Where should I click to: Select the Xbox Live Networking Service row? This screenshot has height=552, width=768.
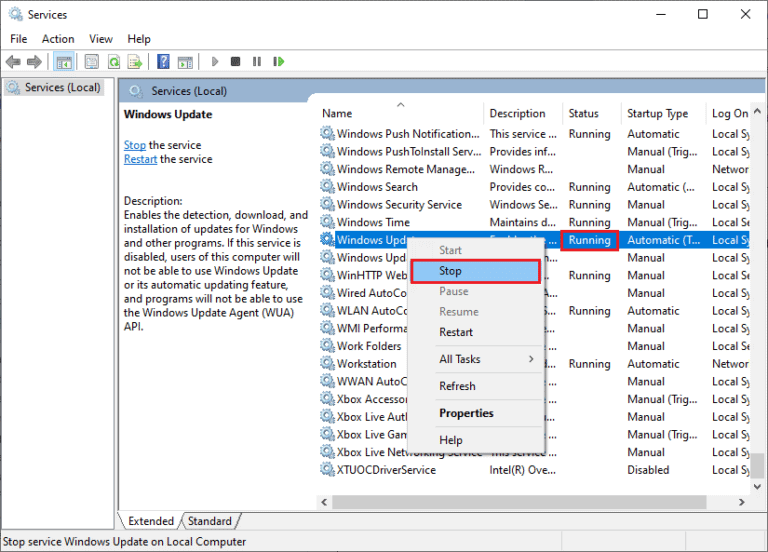tap(535, 452)
